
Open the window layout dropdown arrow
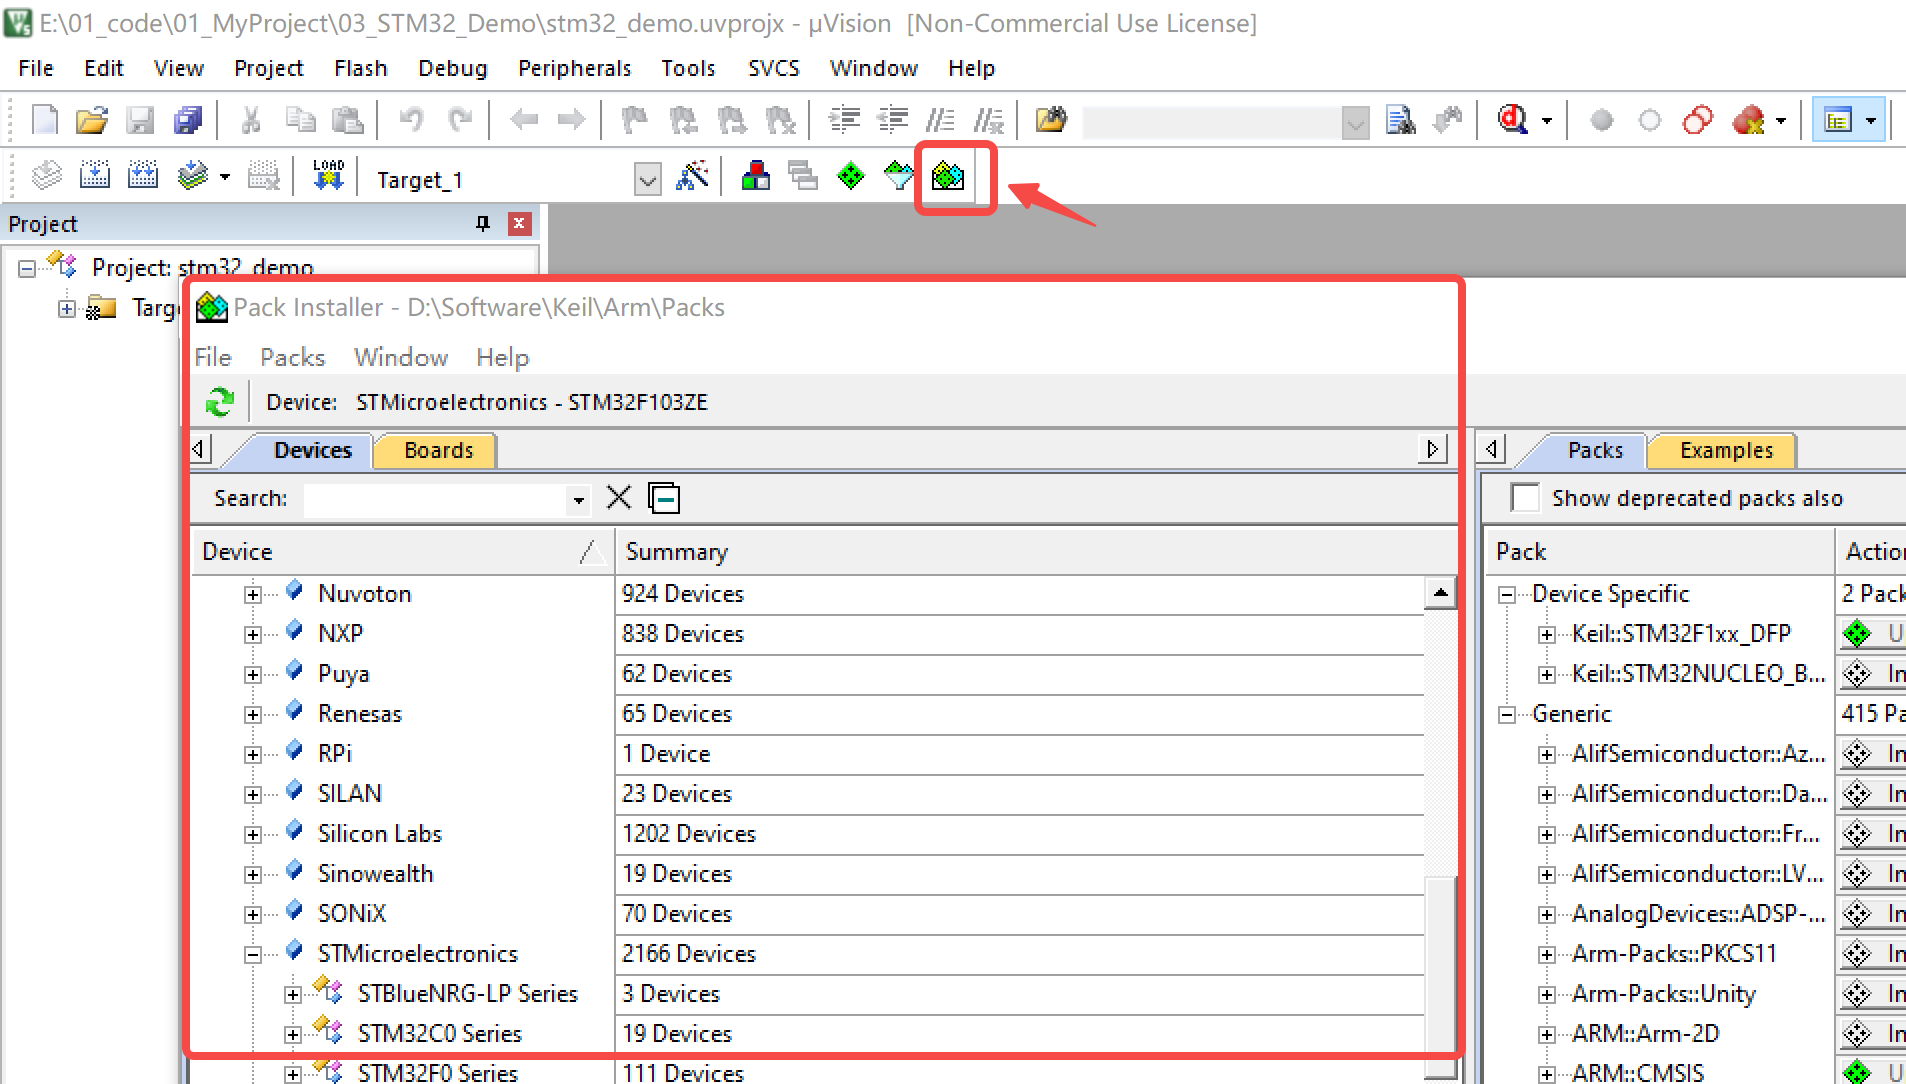click(1871, 121)
